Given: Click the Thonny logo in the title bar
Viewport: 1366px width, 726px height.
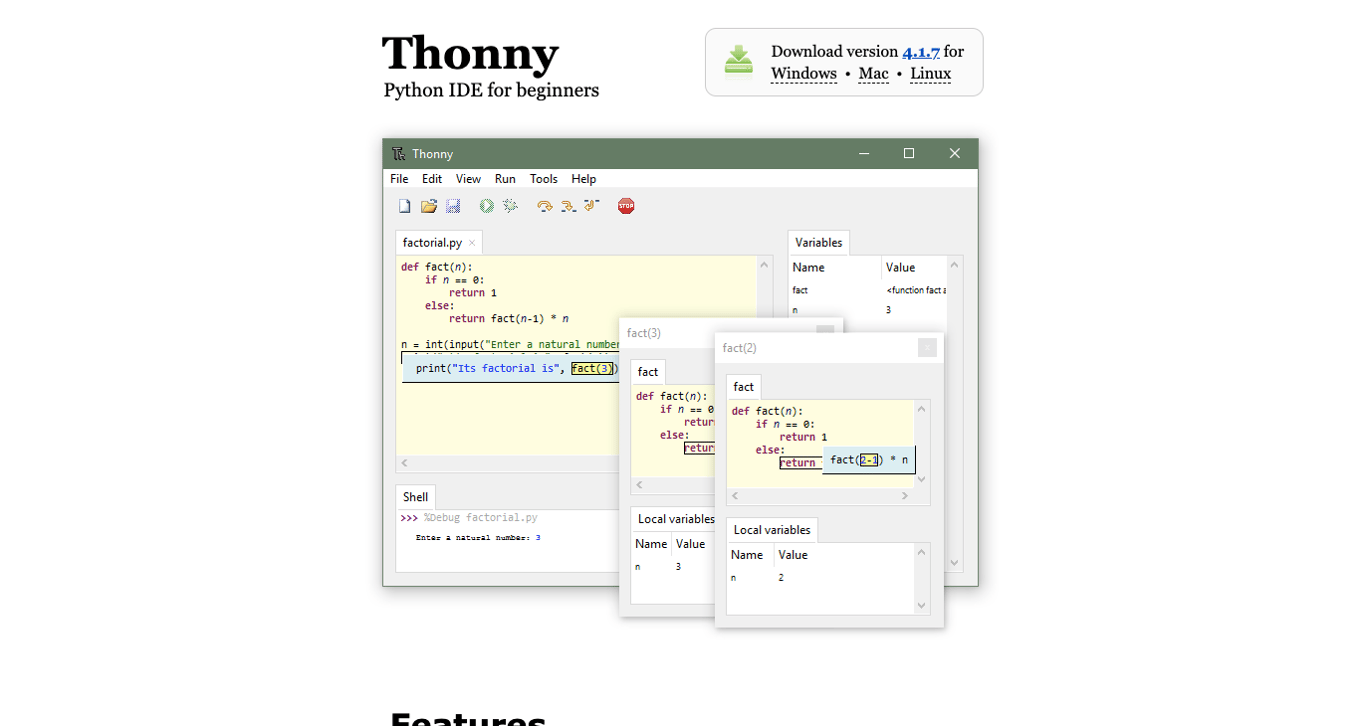Looking at the screenshot, I should [399, 153].
